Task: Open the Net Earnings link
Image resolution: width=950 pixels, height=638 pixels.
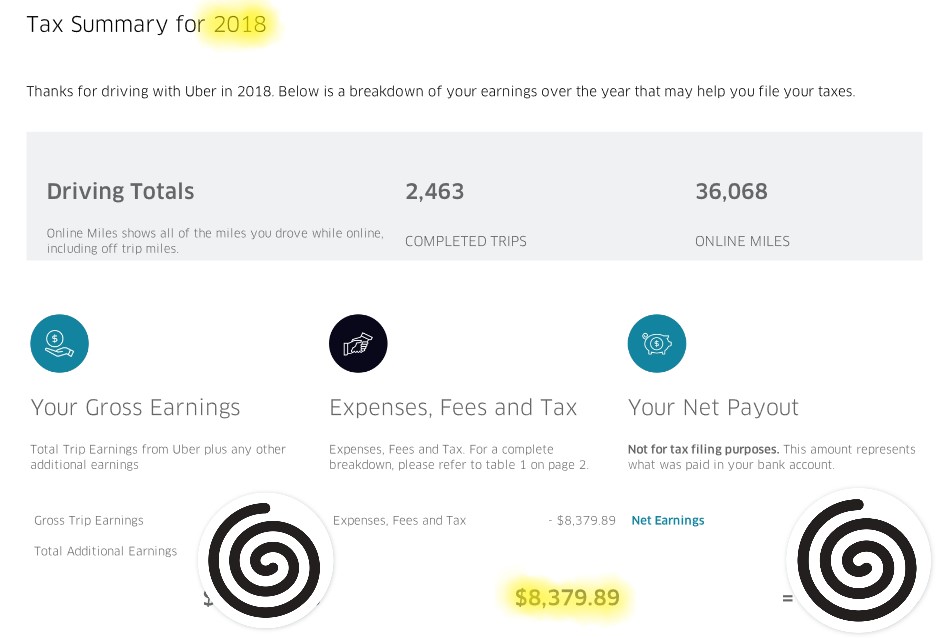Action: pyautogui.click(x=668, y=520)
